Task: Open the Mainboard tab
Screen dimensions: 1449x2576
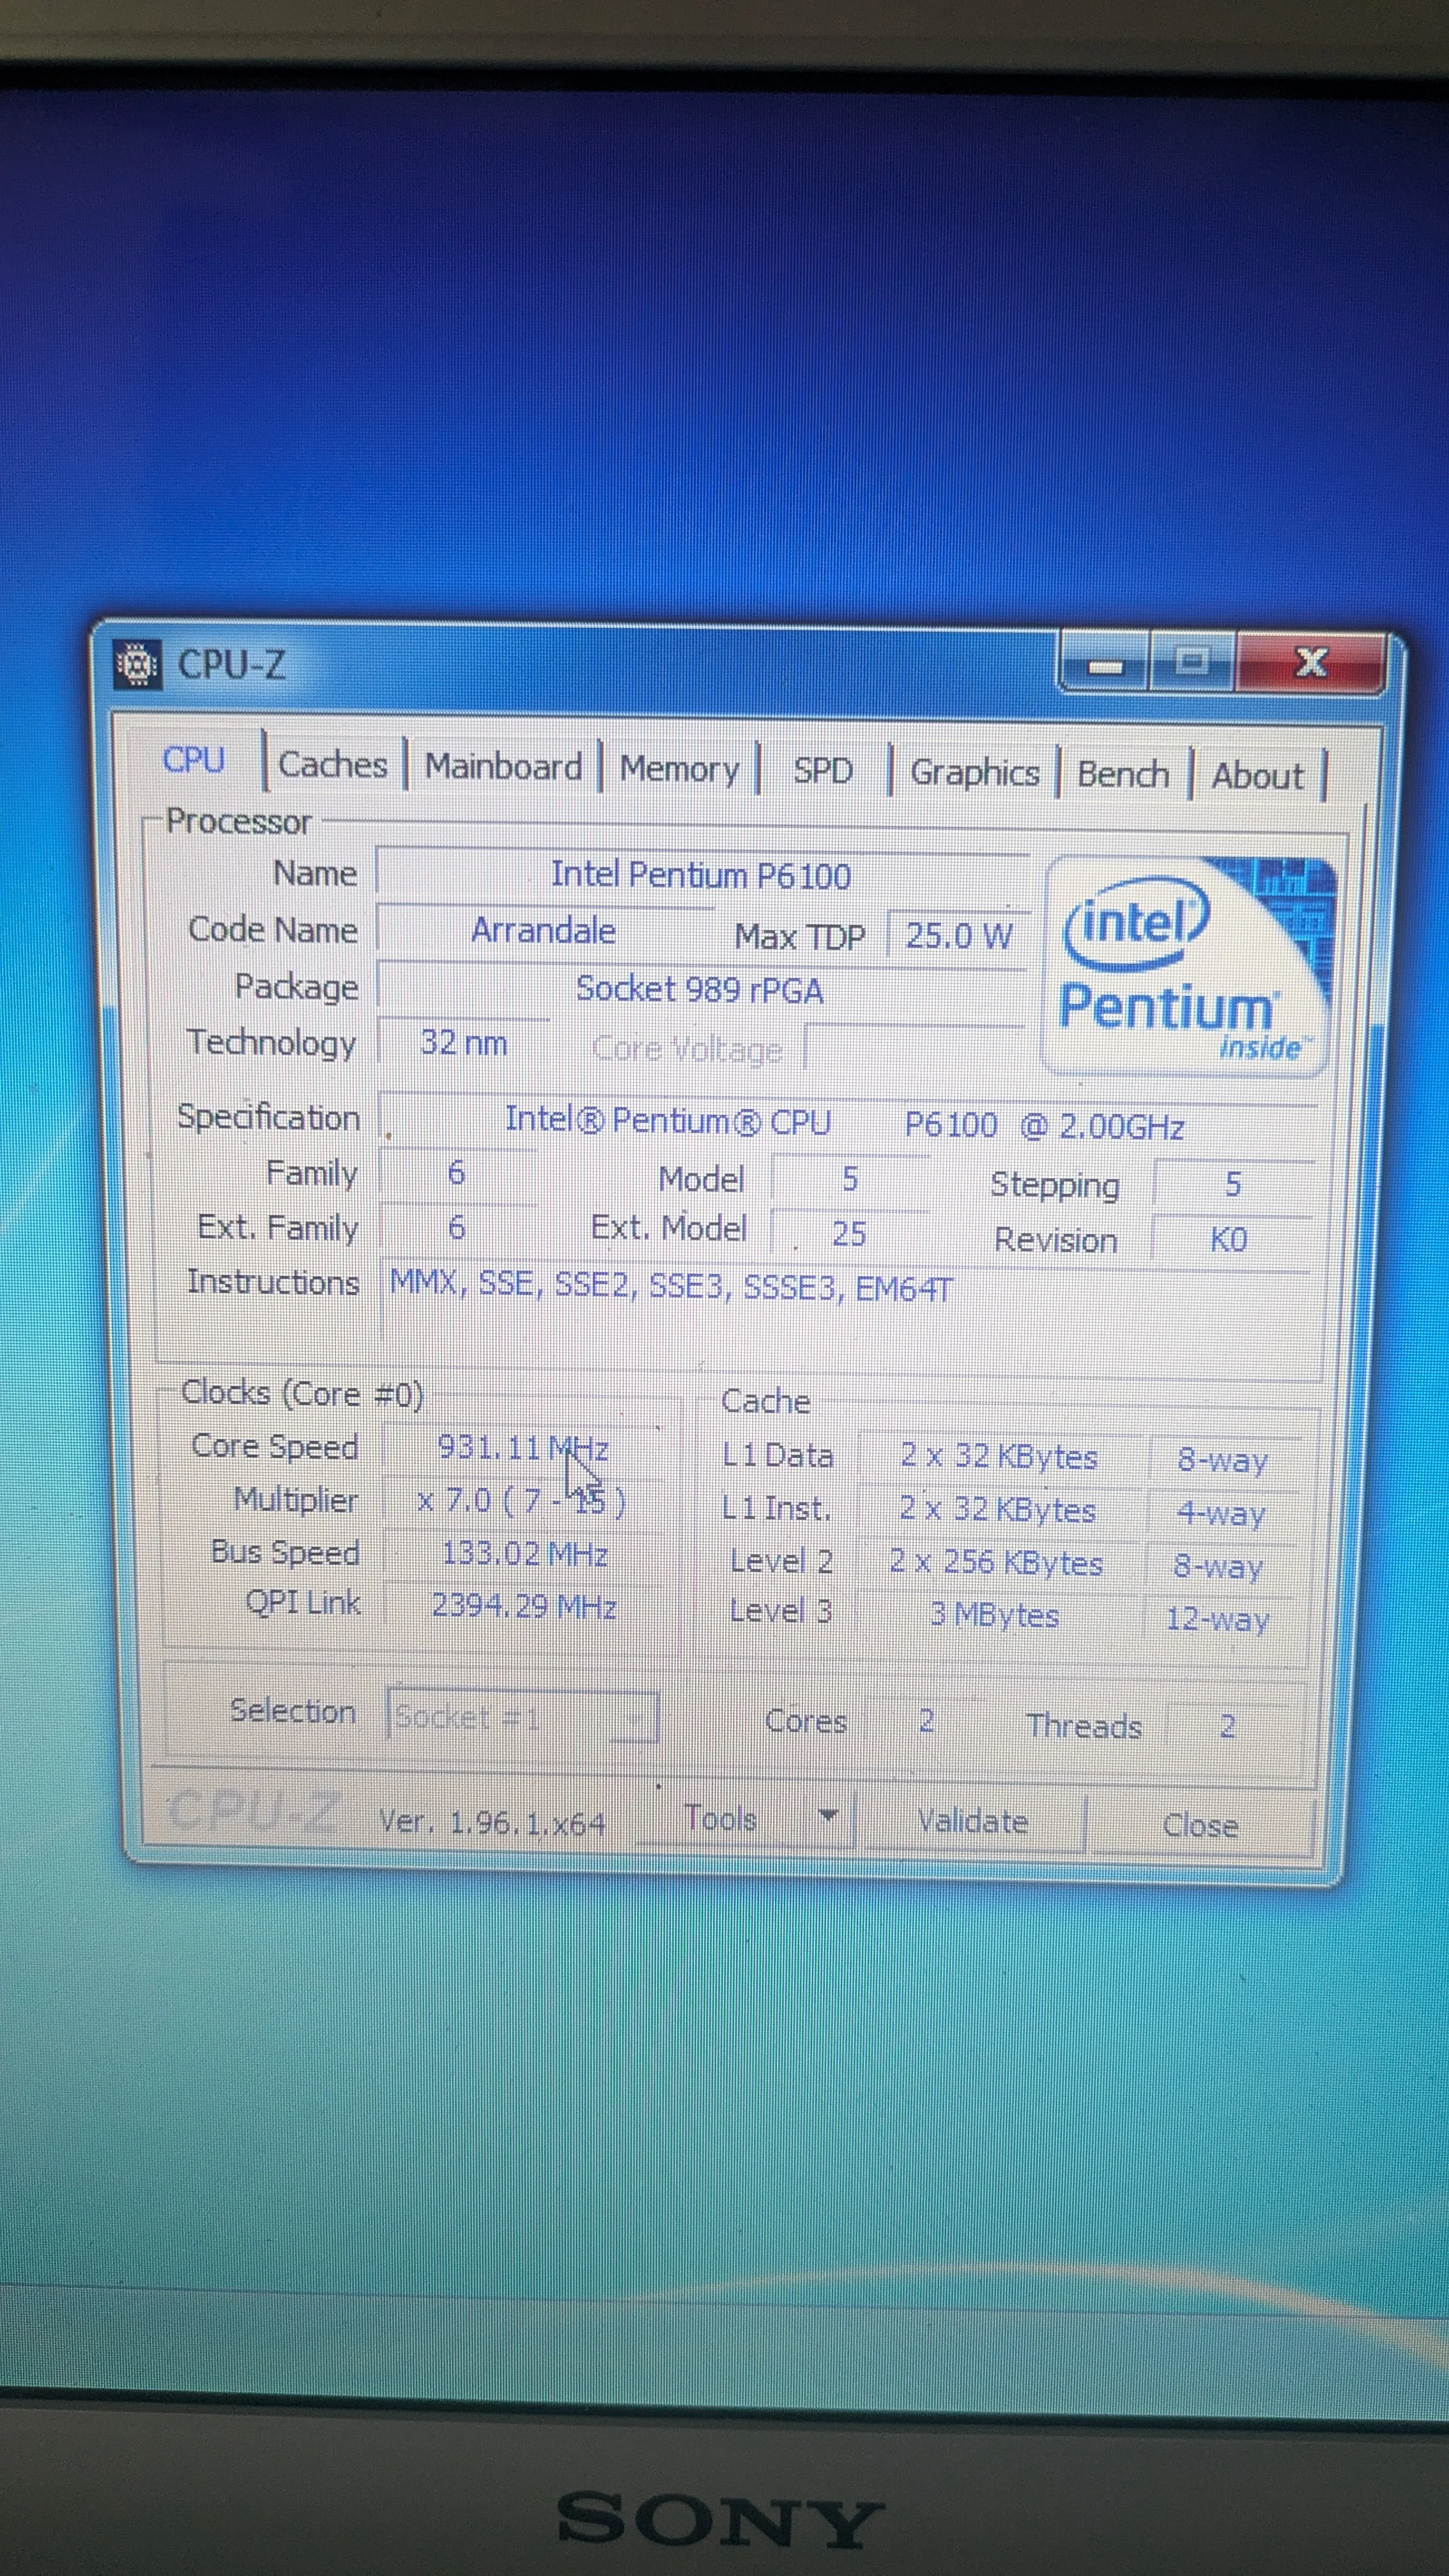Action: click(x=503, y=767)
